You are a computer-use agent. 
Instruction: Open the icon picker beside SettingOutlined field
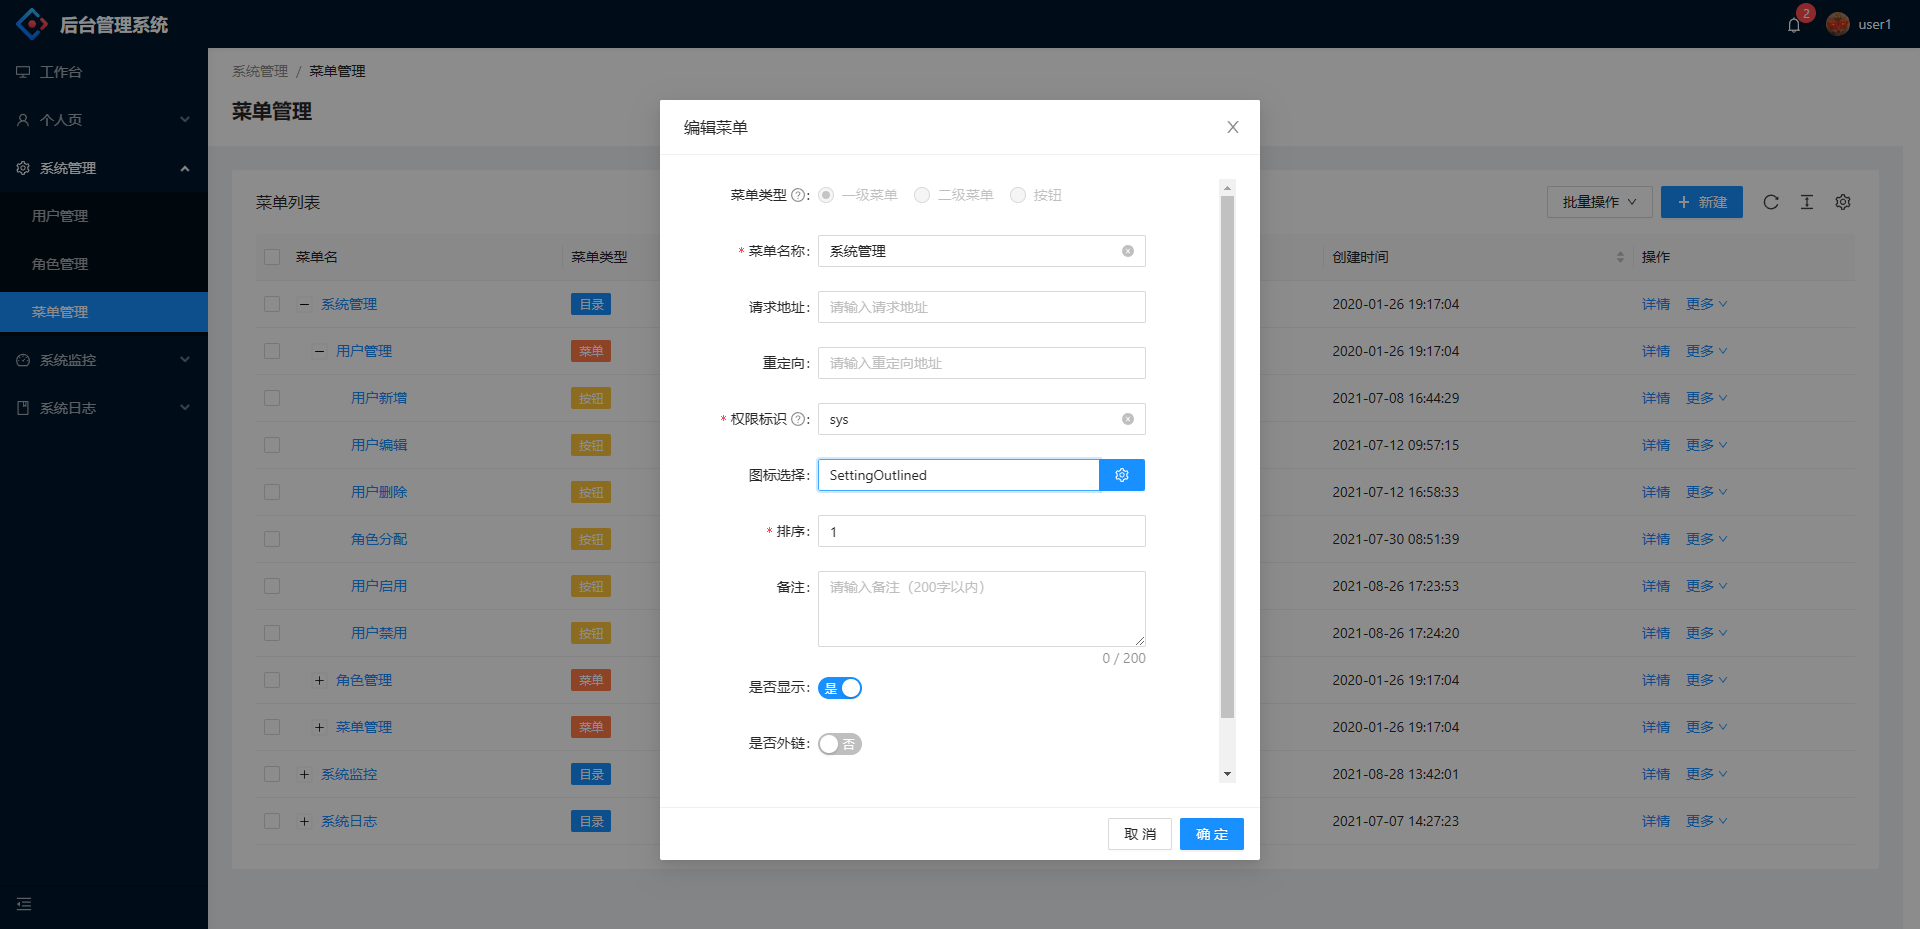click(x=1121, y=475)
